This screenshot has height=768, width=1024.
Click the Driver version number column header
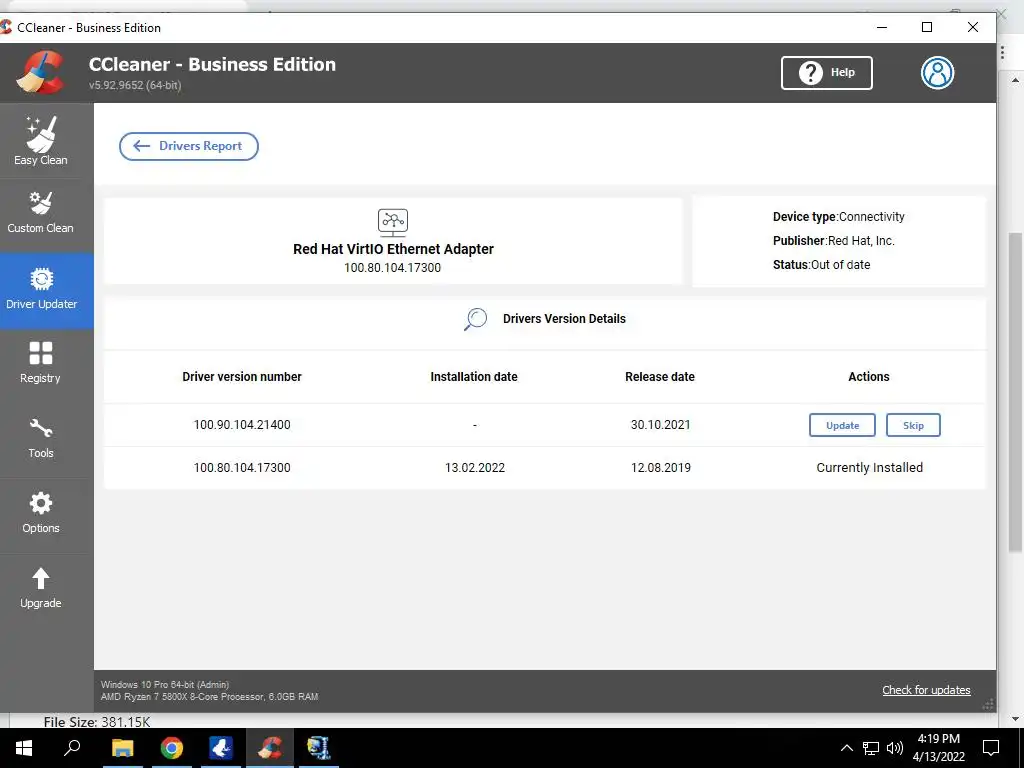tap(242, 377)
